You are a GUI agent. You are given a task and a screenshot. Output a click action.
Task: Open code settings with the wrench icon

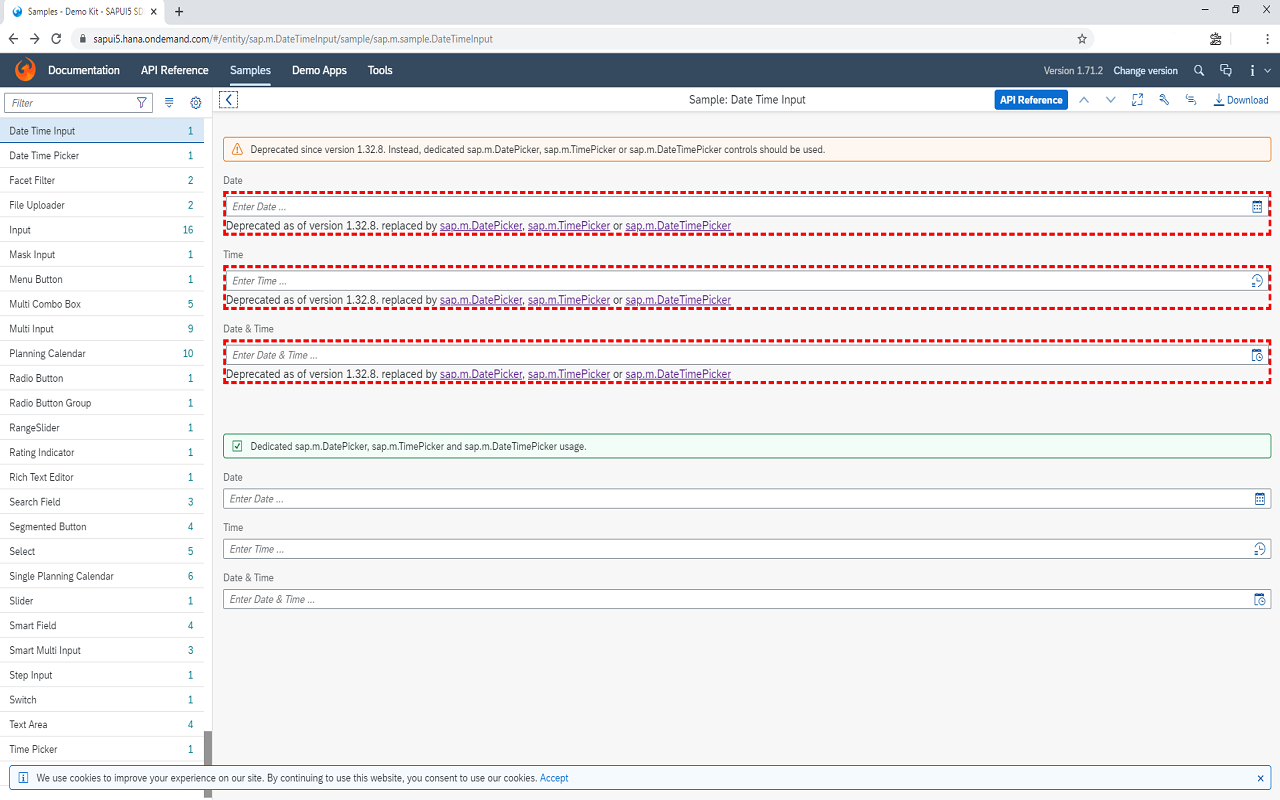(x=1163, y=99)
